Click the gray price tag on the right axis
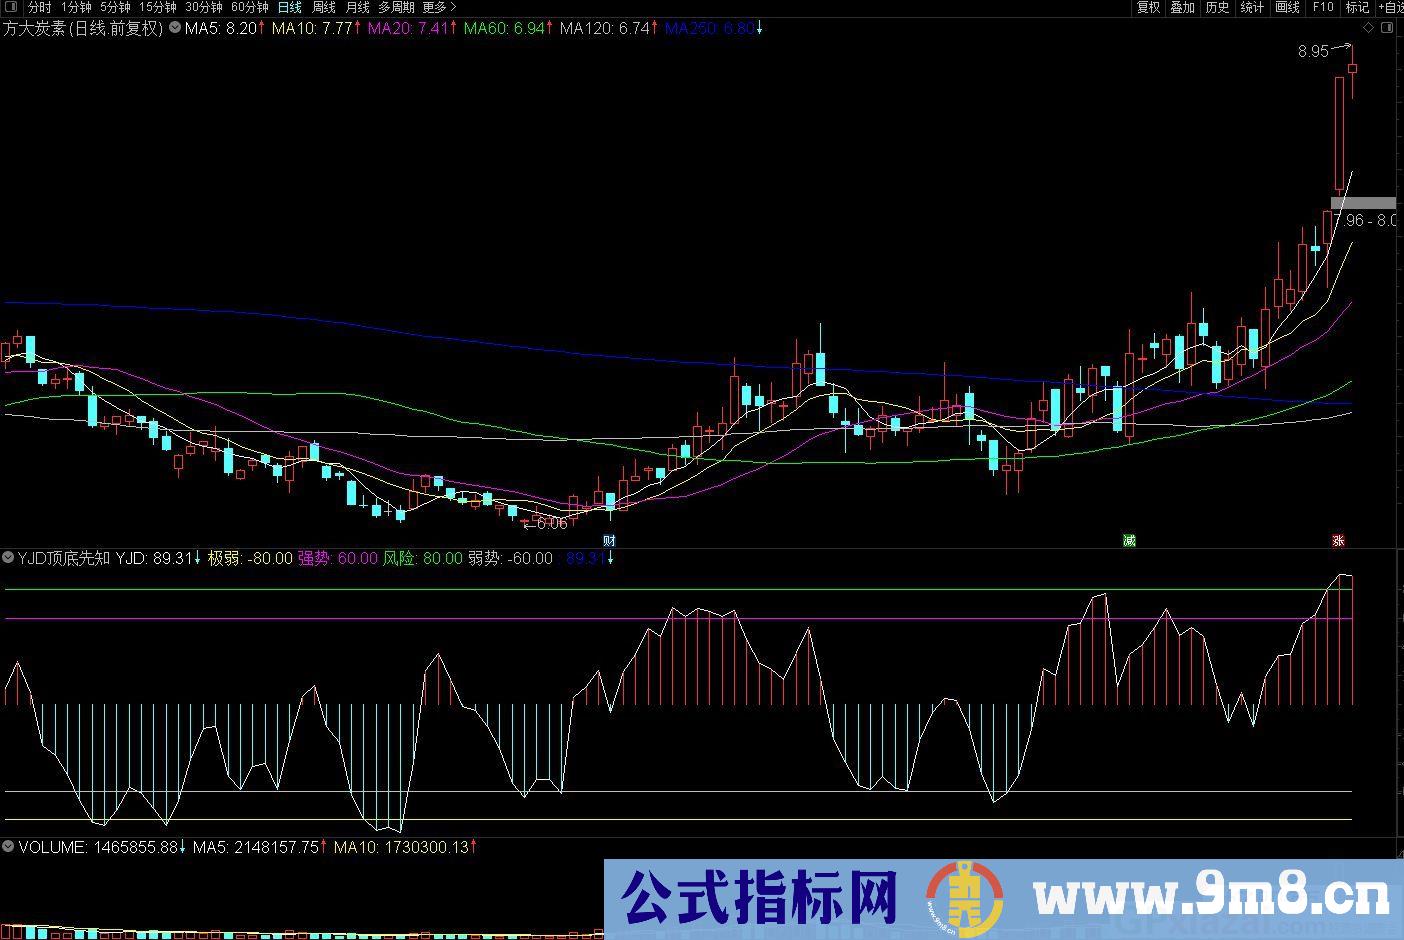 coord(1363,203)
